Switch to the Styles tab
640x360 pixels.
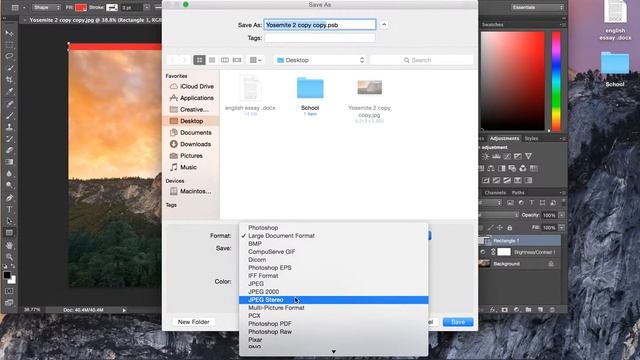click(x=531, y=138)
